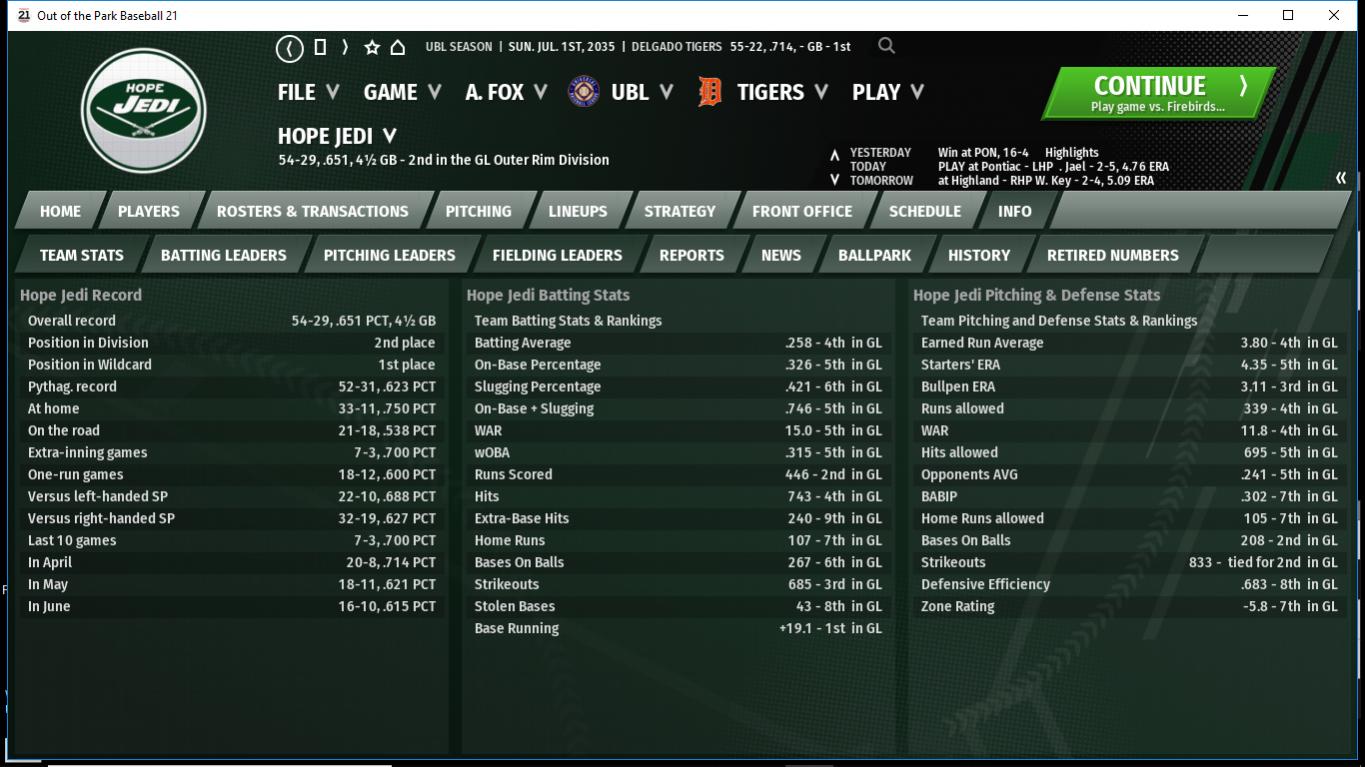Click the Out of the Park Baseball title-bar icon
The image size is (1365, 767).
[x=24, y=15]
